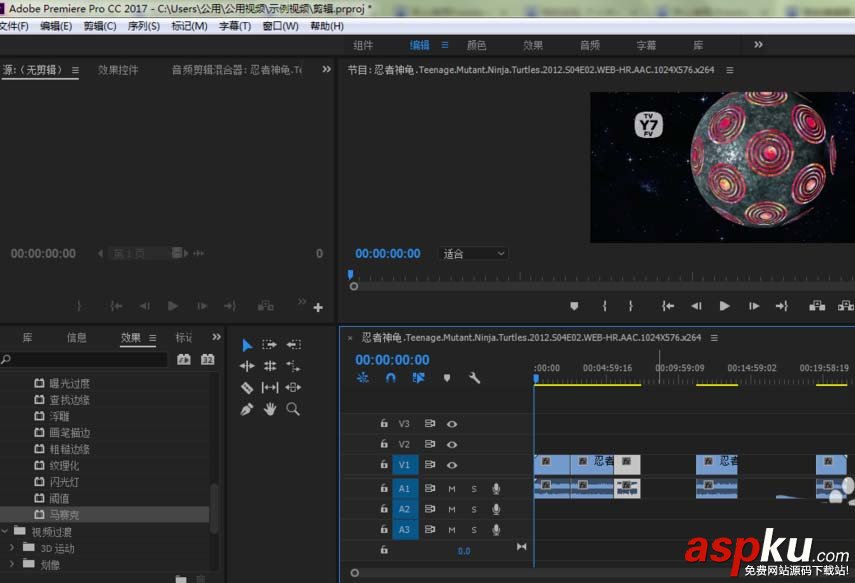The width and height of the screenshot is (855, 583).
Task: Show hidden Source panel tabs chevron
Action: (326, 69)
